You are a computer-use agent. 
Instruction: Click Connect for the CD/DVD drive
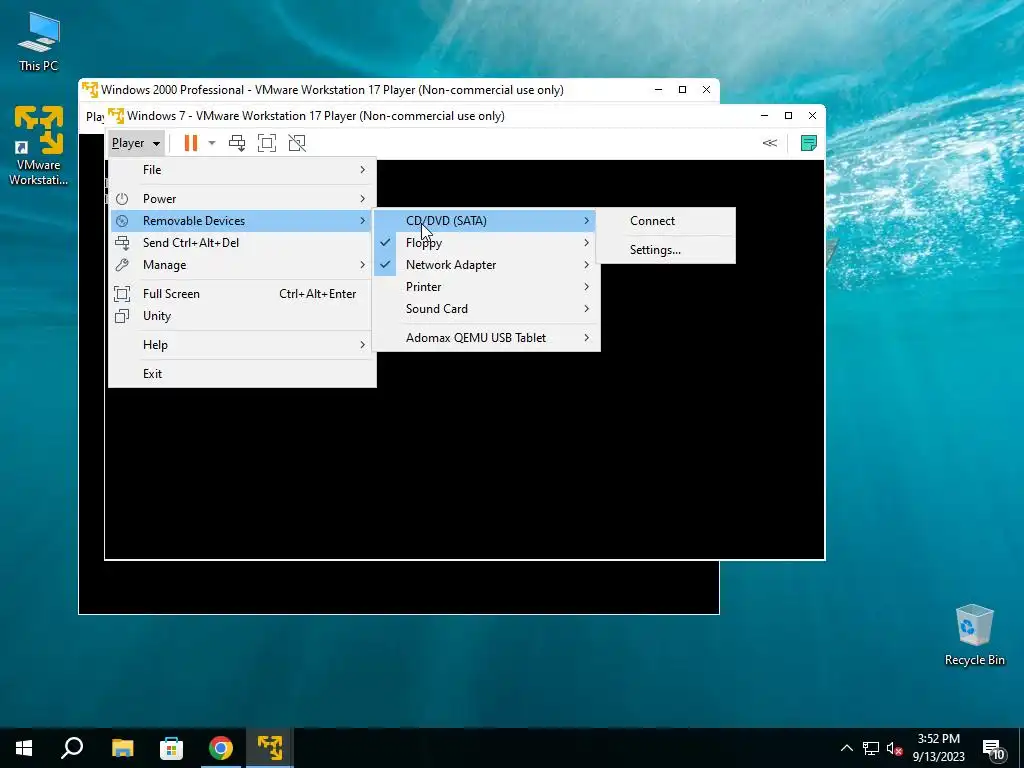coord(665,221)
